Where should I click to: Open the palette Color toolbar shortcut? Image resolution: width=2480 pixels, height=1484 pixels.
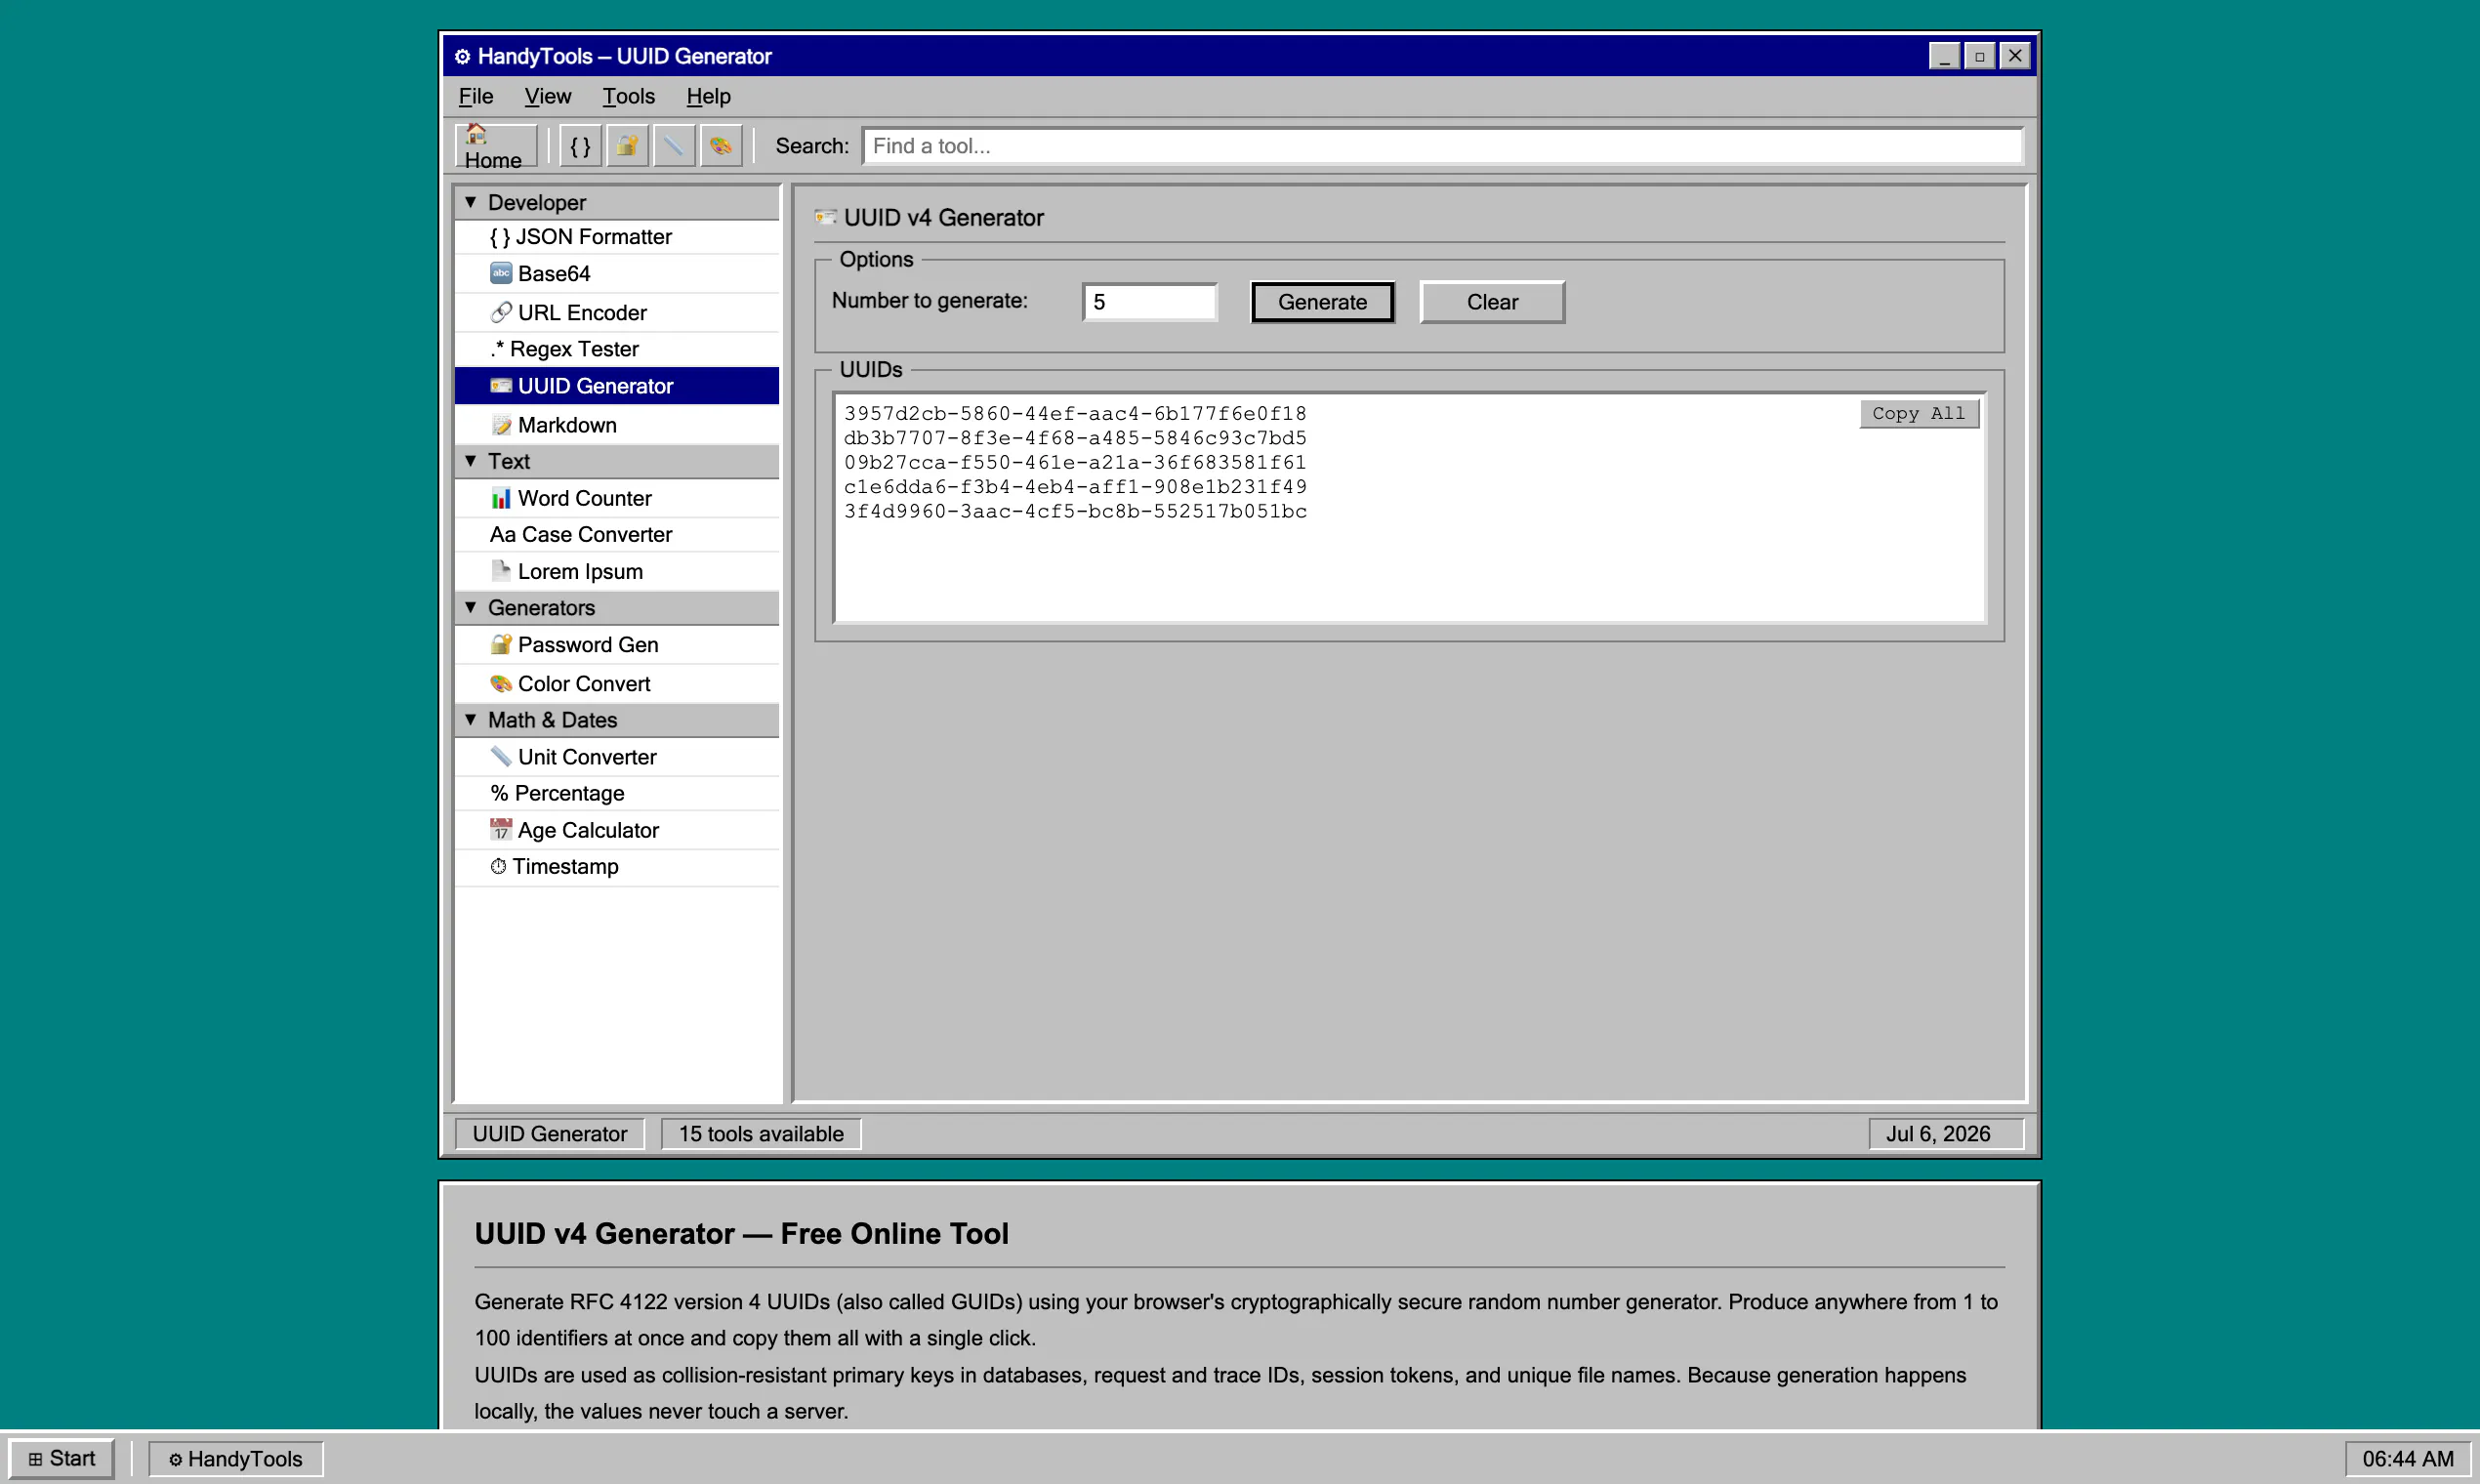tap(721, 146)
